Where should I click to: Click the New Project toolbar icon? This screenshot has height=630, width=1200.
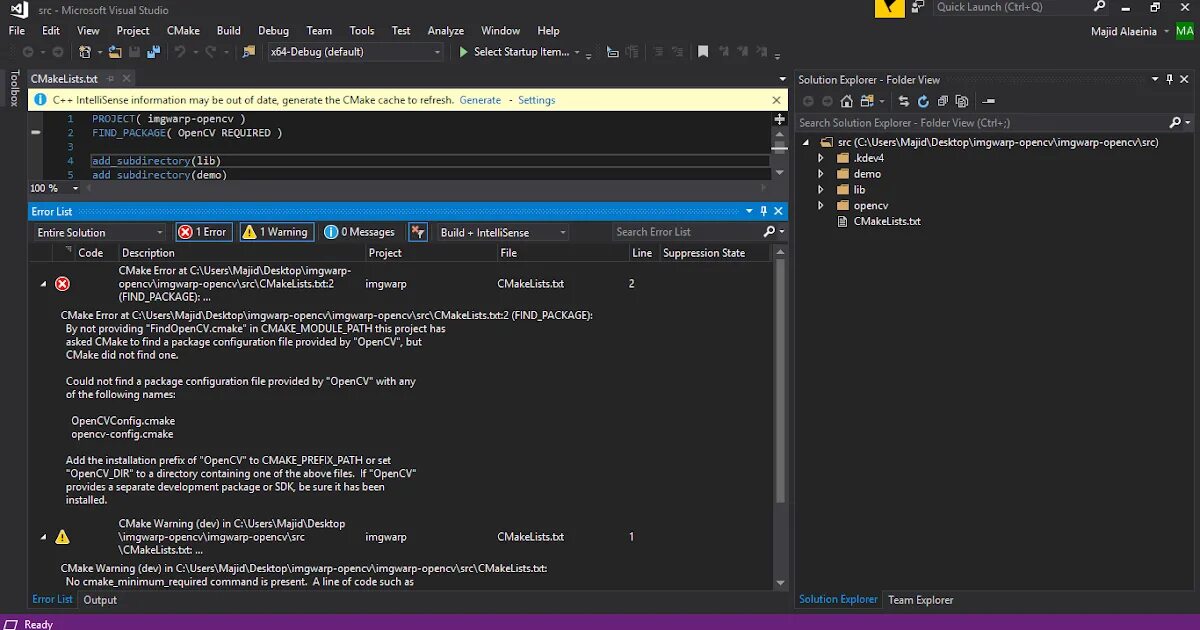tap(85, 52)
